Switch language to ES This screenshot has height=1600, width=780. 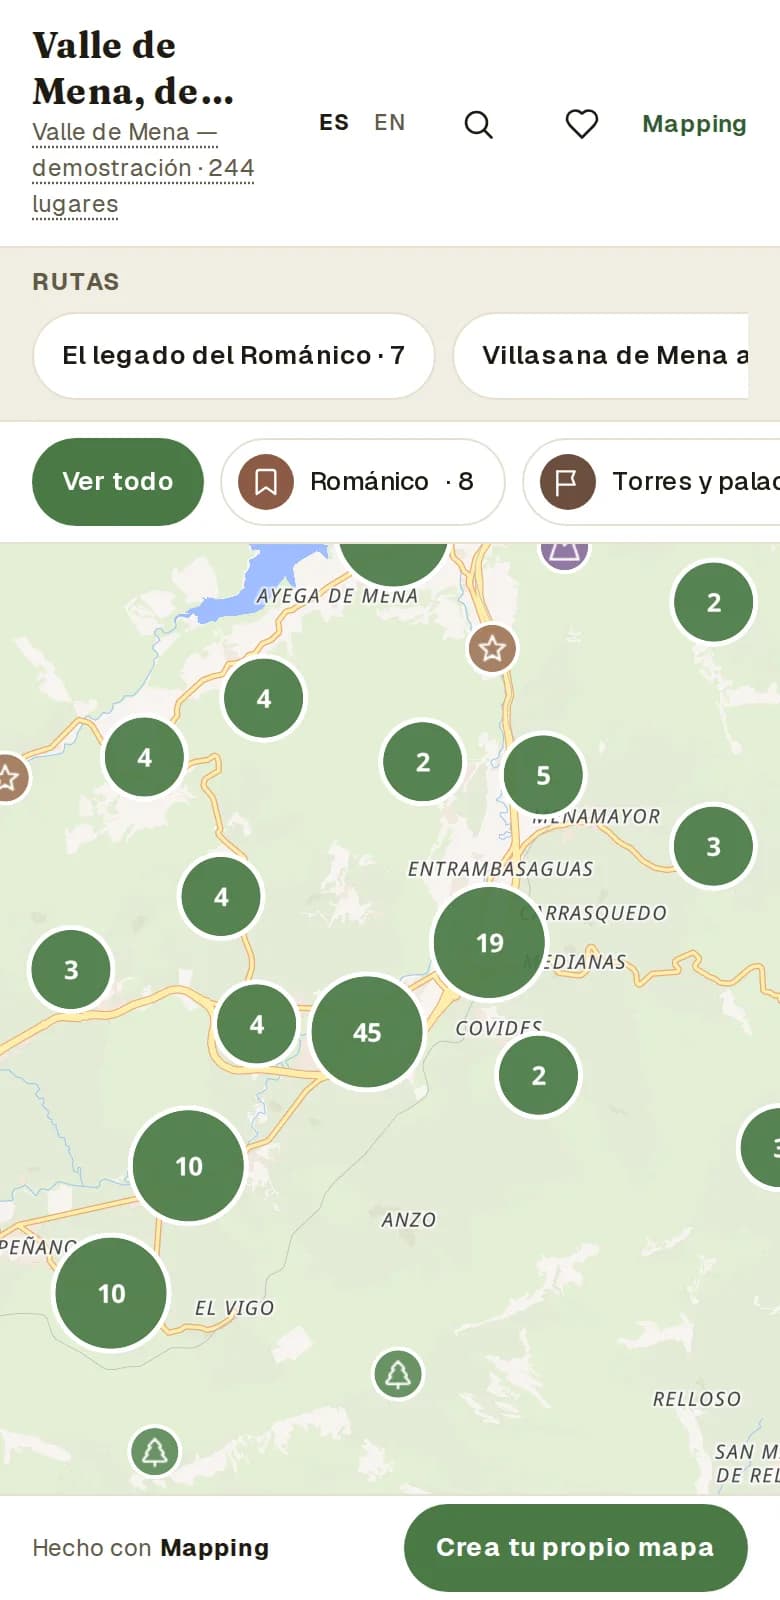point(334,123)
